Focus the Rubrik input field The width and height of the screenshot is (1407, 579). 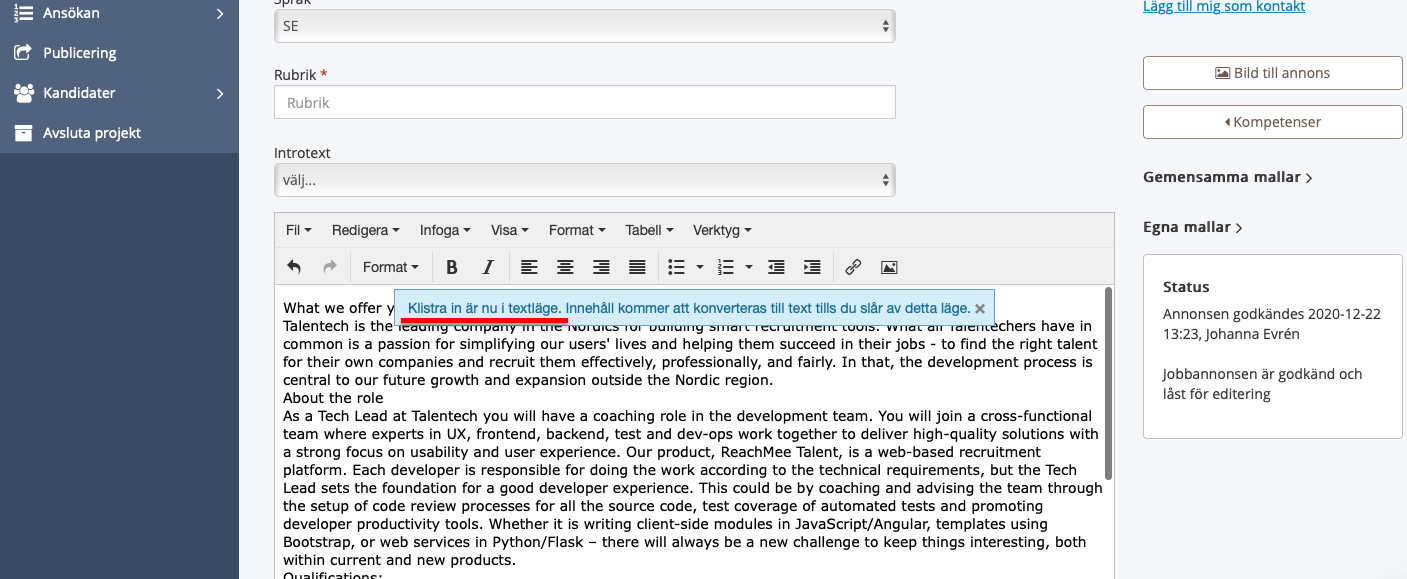pos(585,102)
